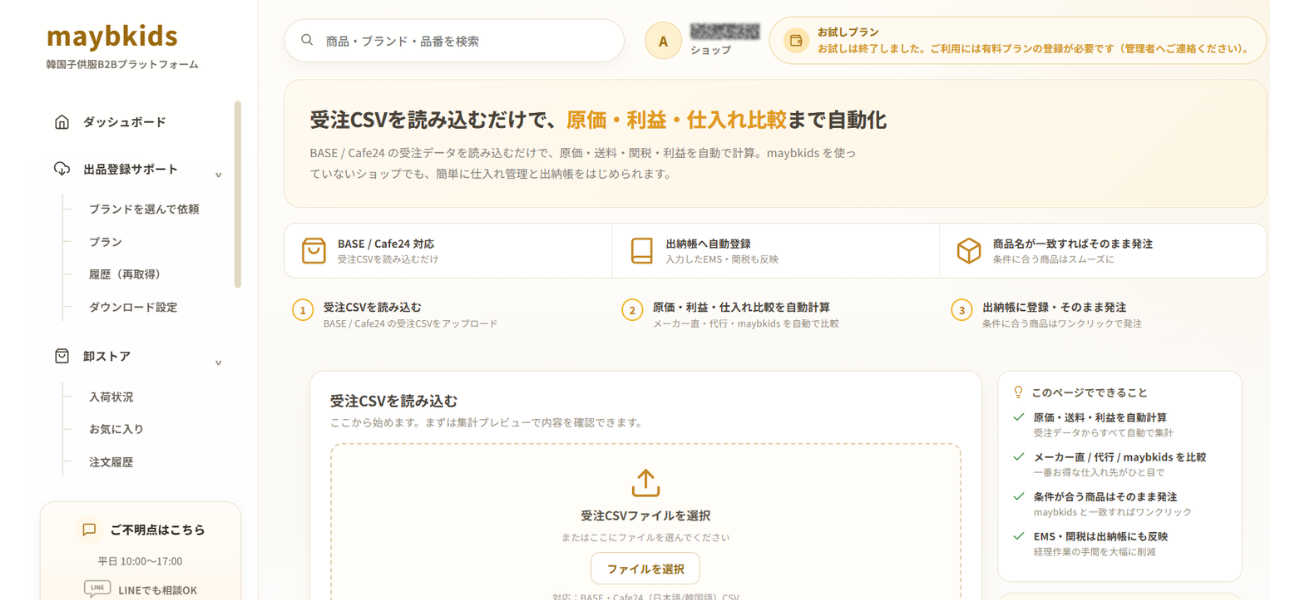
Task: Click the sidebar vertical scrollbar
Action: tap(237, 194)
